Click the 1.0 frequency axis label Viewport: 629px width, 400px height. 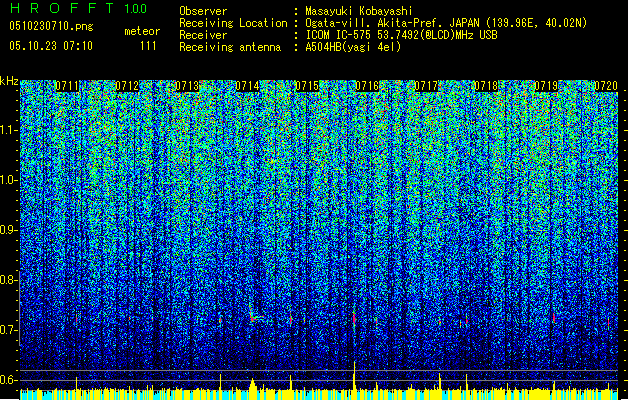point(9,180)
